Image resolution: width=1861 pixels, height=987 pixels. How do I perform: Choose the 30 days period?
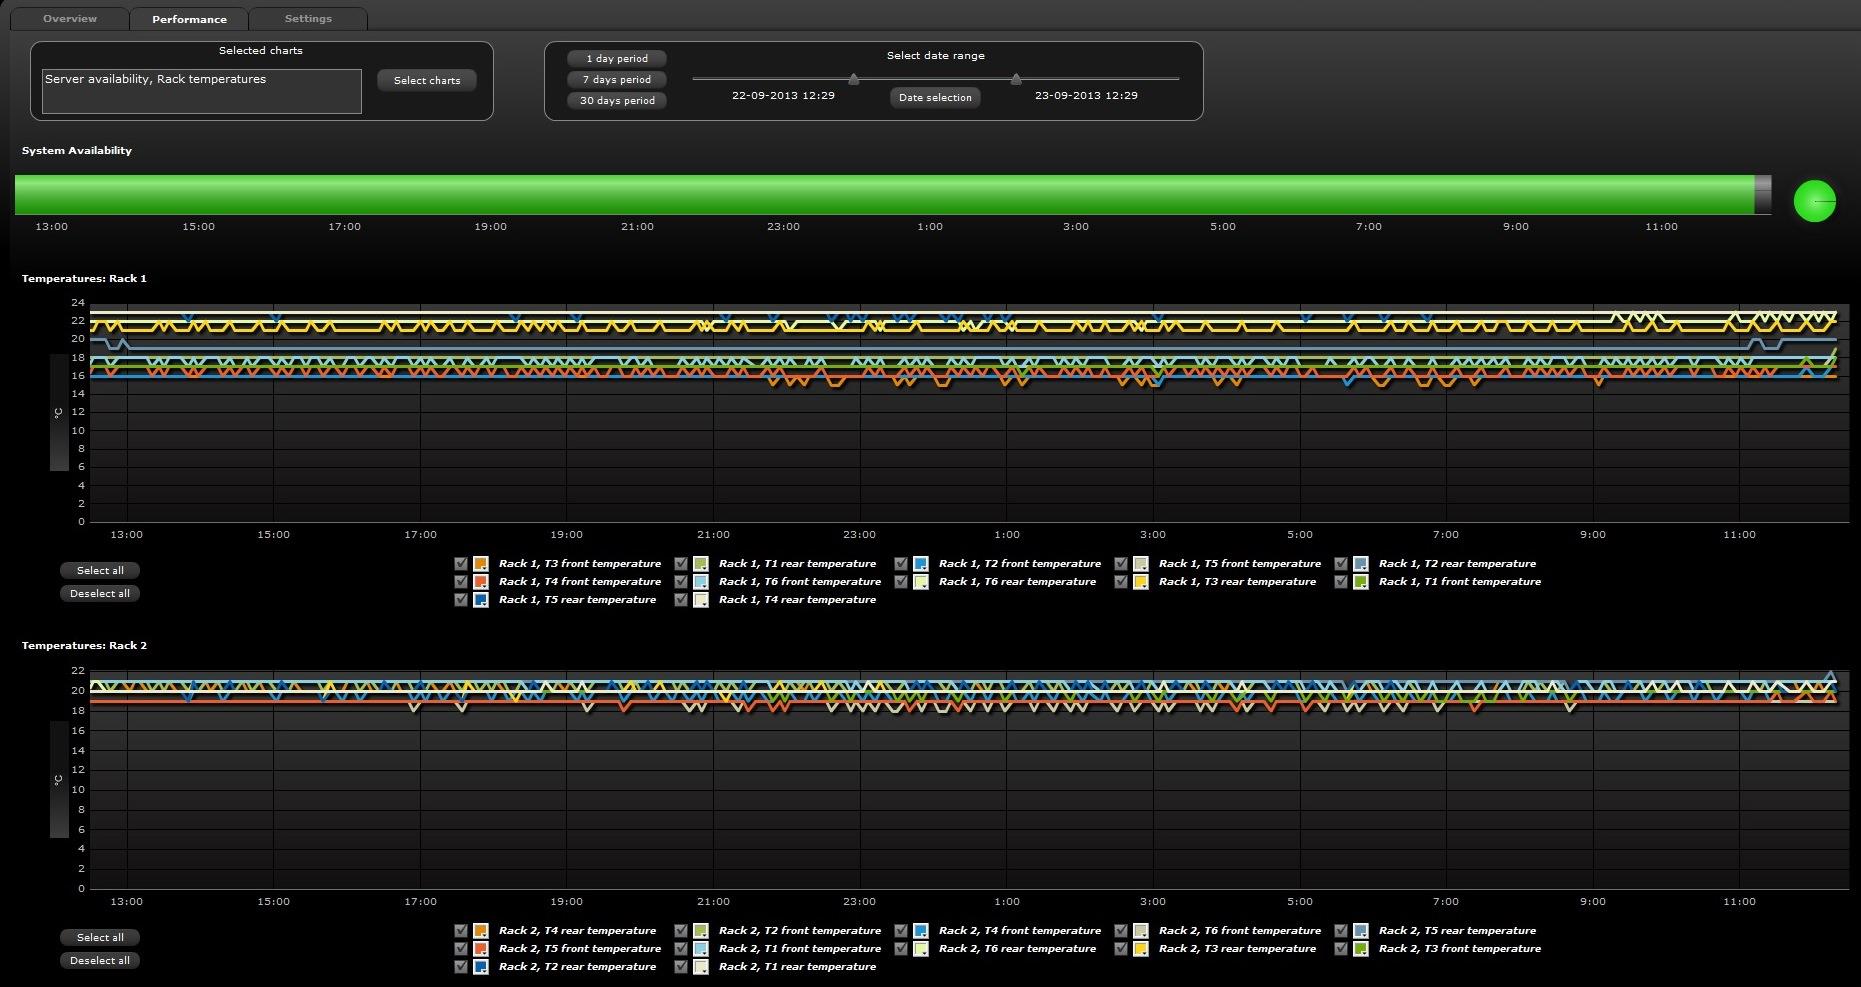tap(617, 100)
